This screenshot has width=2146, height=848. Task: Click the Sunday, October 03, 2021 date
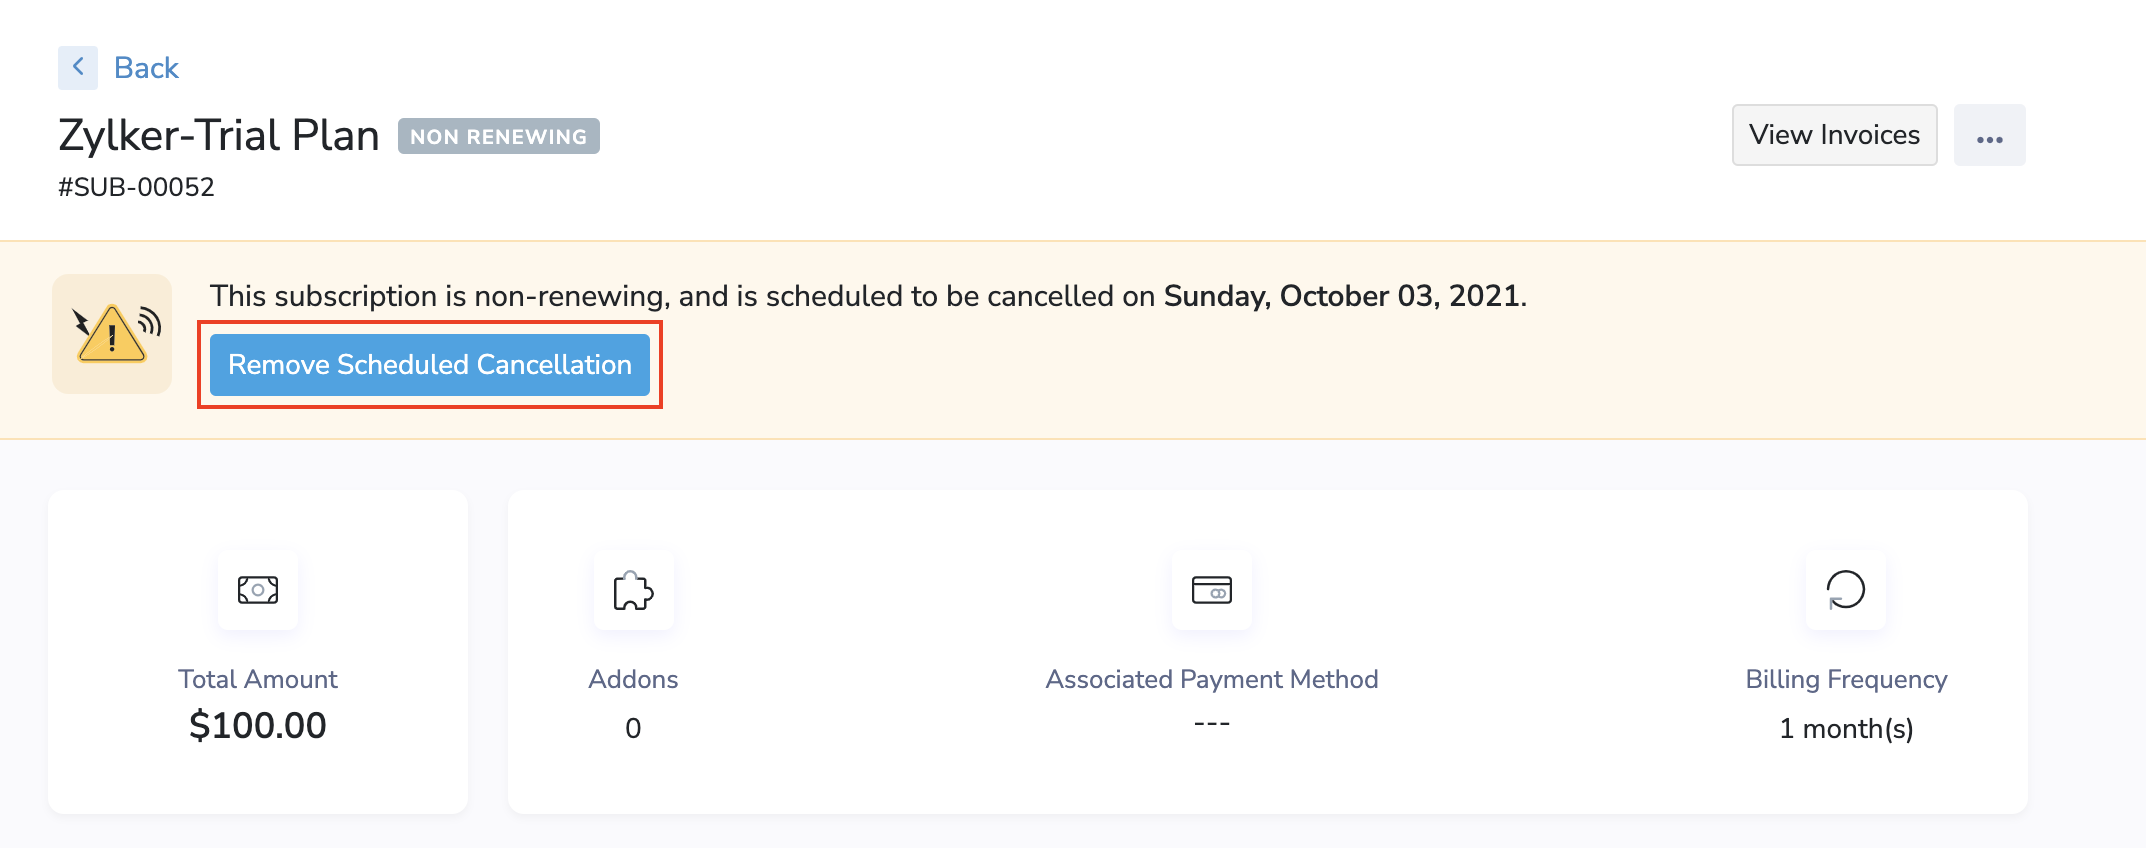[1344, 297]
